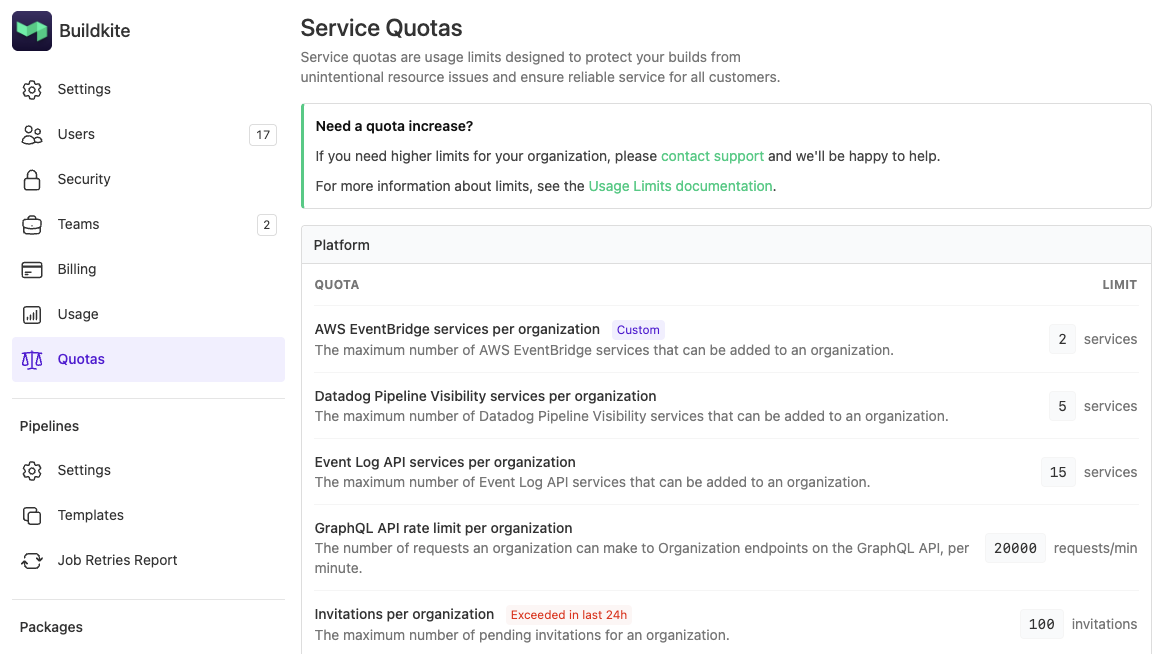Open the contact support link
The image size is (1162, 654).
point(712,156)
